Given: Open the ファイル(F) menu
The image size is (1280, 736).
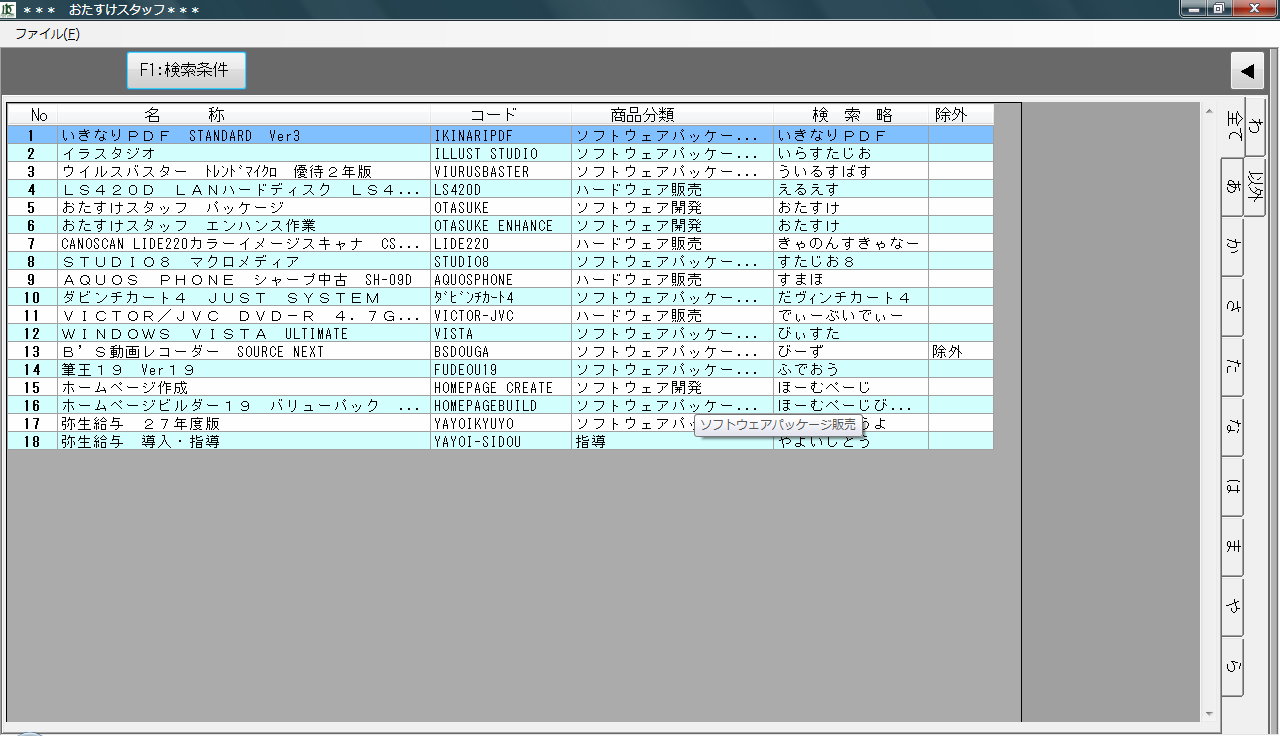Looking at the screenshot, I should tap(47, 34).
